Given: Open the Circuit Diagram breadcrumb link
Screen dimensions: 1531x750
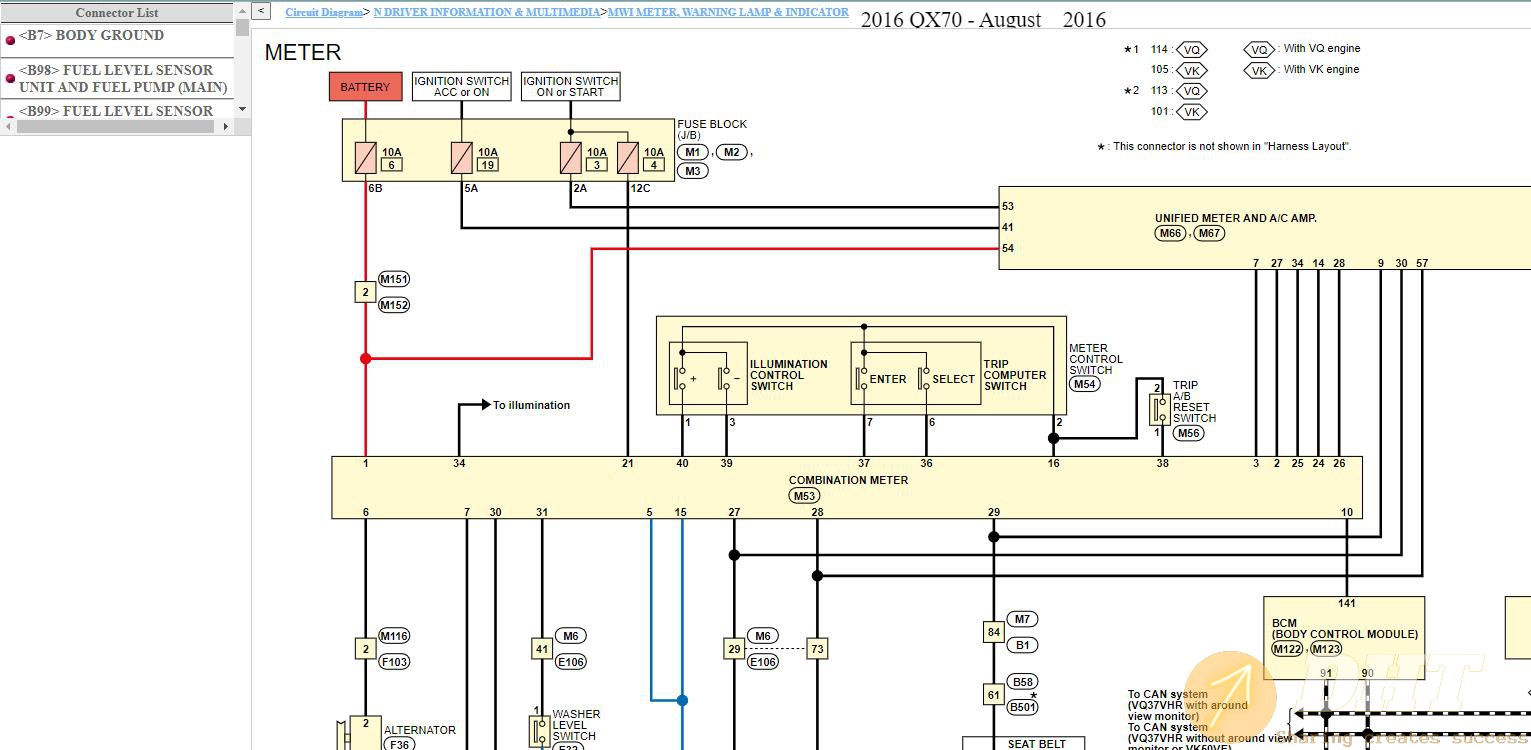Looking at the screenshot, I should point(324,13).
